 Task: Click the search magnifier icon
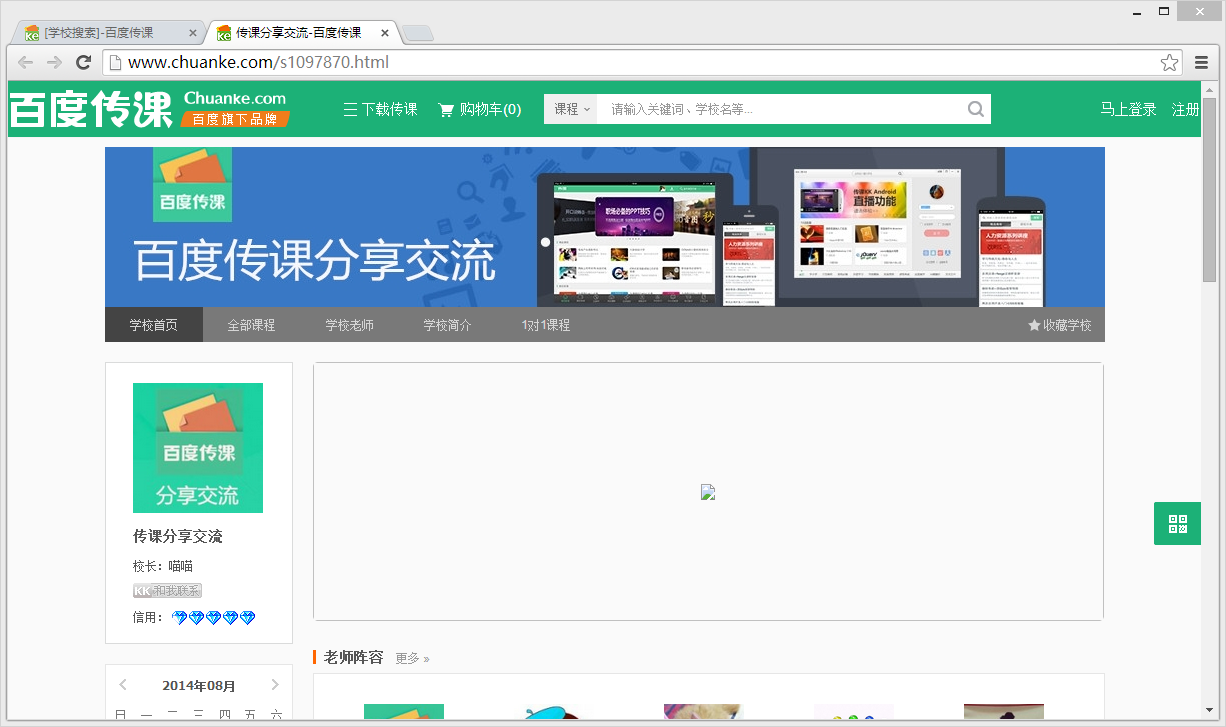coord(975,108)
